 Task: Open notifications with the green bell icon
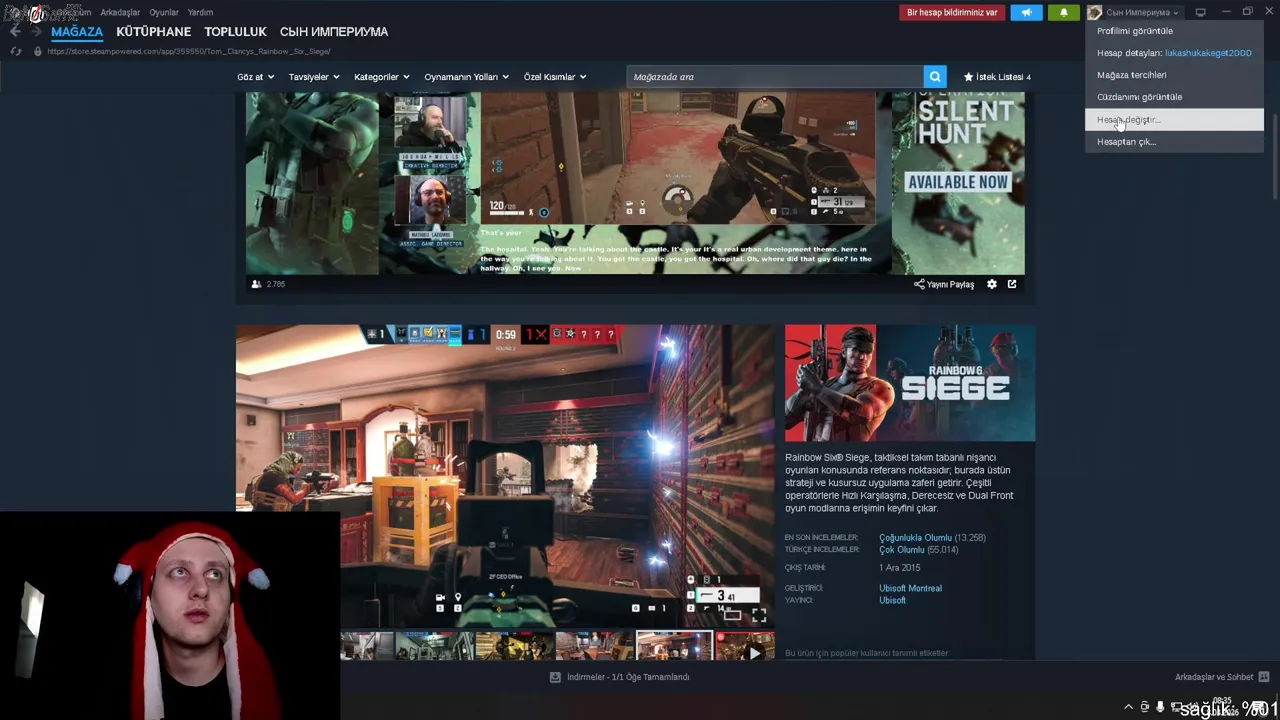(1063, 12)
